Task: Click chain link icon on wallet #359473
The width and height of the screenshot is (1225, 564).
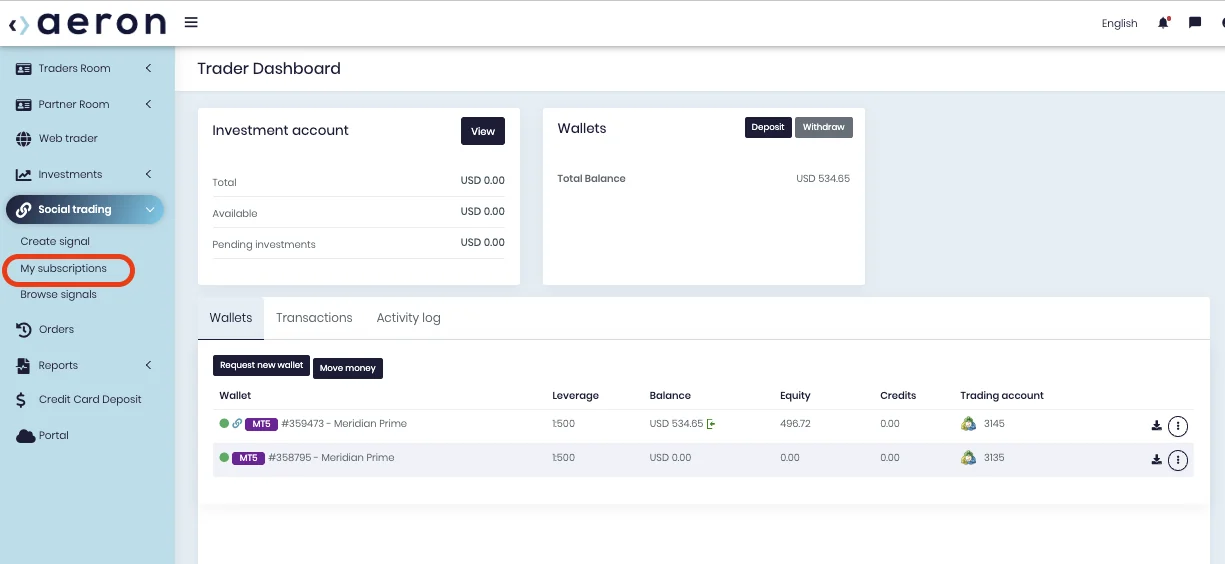Action: [x=237, y=424]
